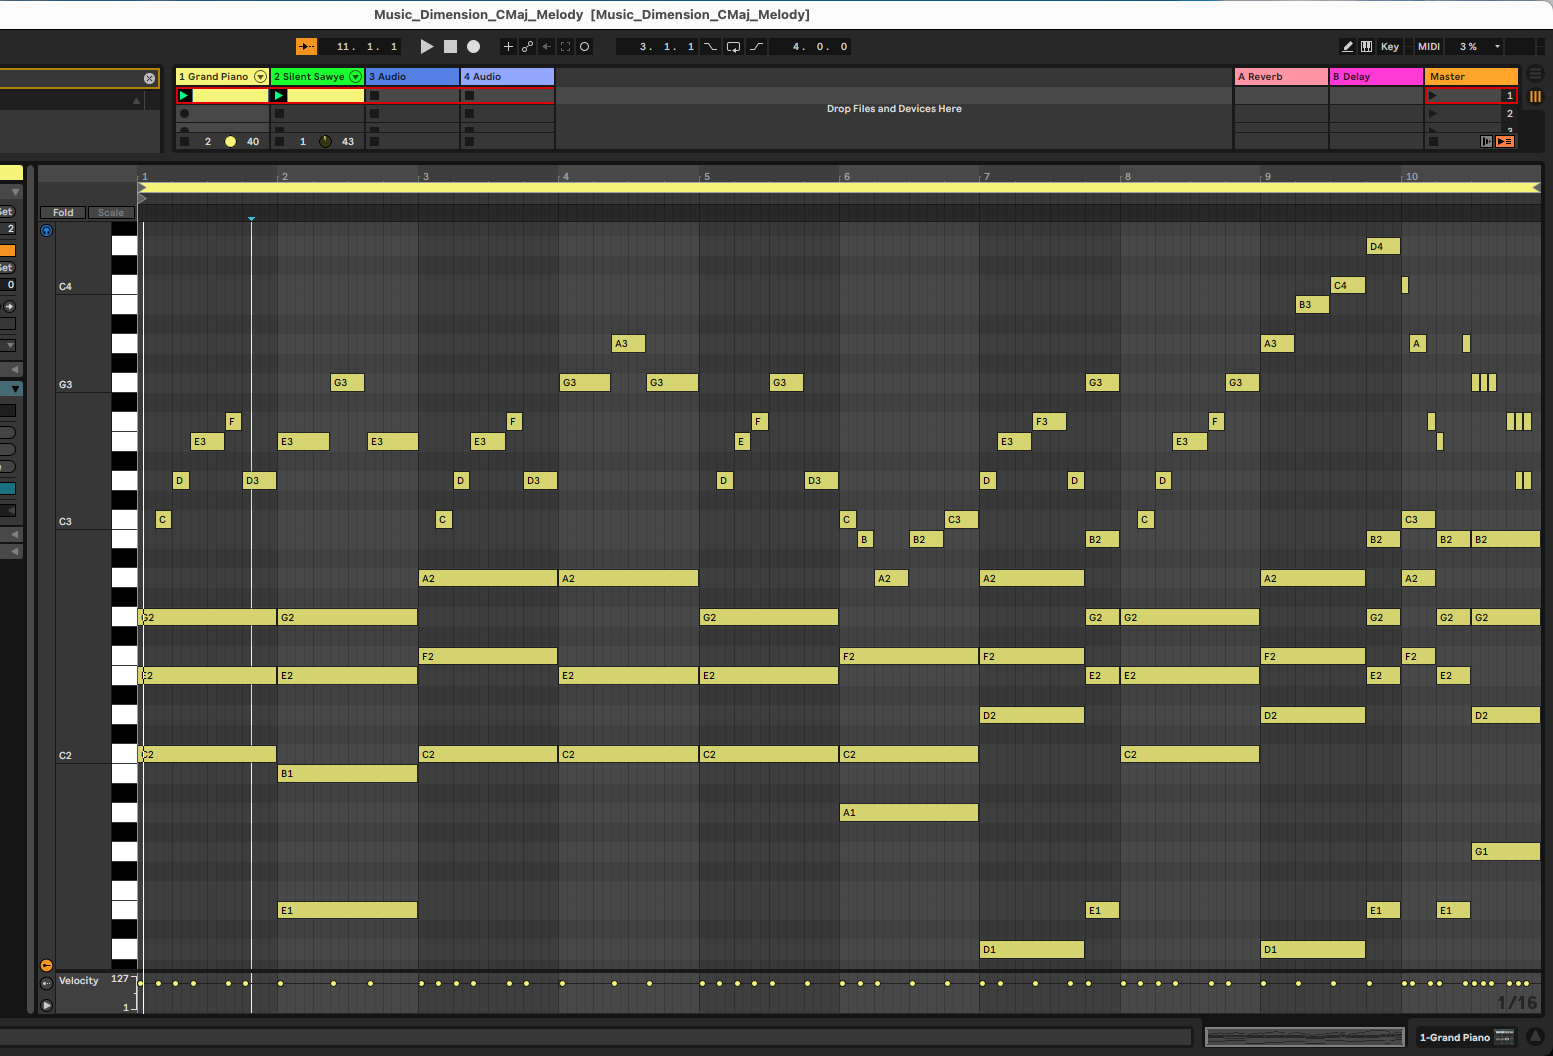
Task: Click Grand Piano clip stop button
Action: pyautogui.click(x=184, y=141)
